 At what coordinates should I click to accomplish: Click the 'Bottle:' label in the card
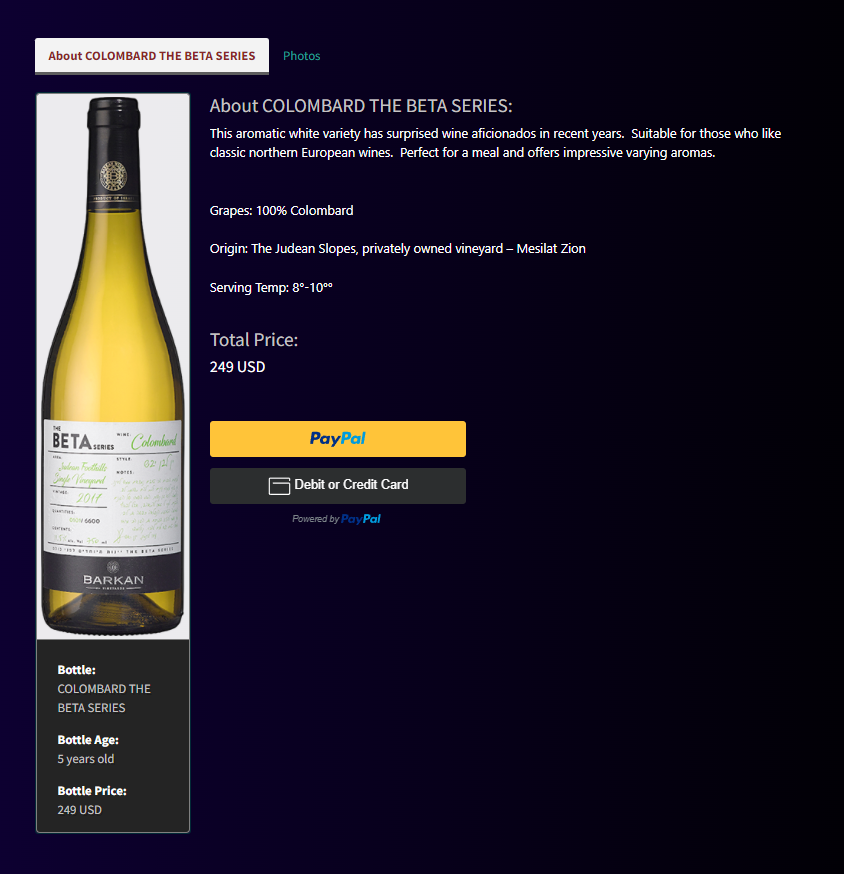tap(76, 669)
